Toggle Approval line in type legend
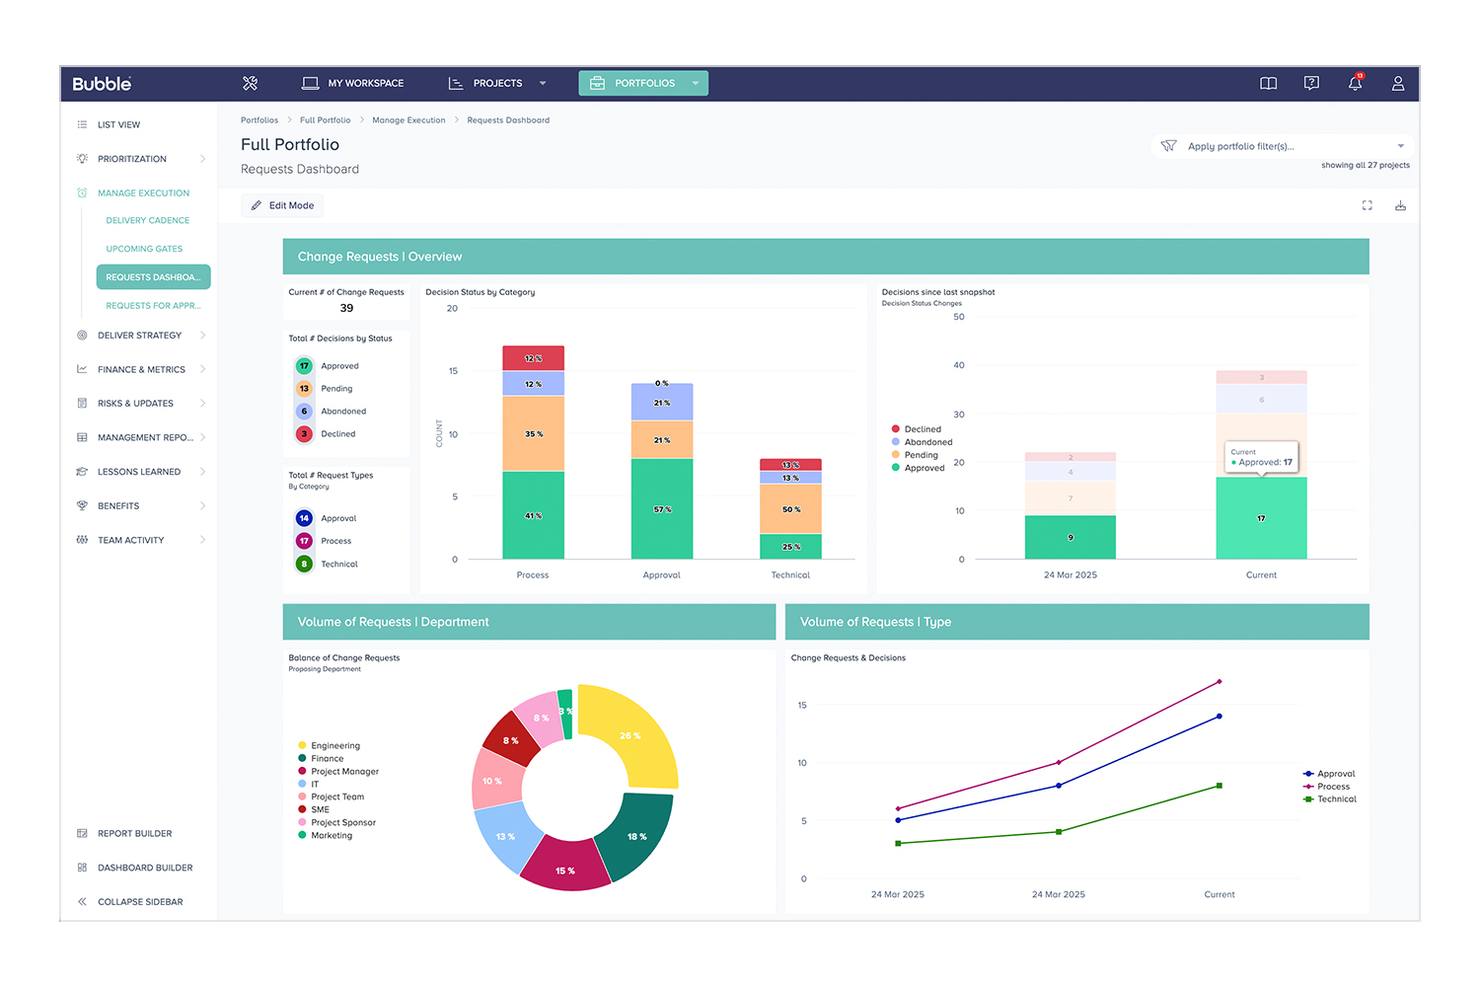The image size is (1480, 987). pos(1329,774)
